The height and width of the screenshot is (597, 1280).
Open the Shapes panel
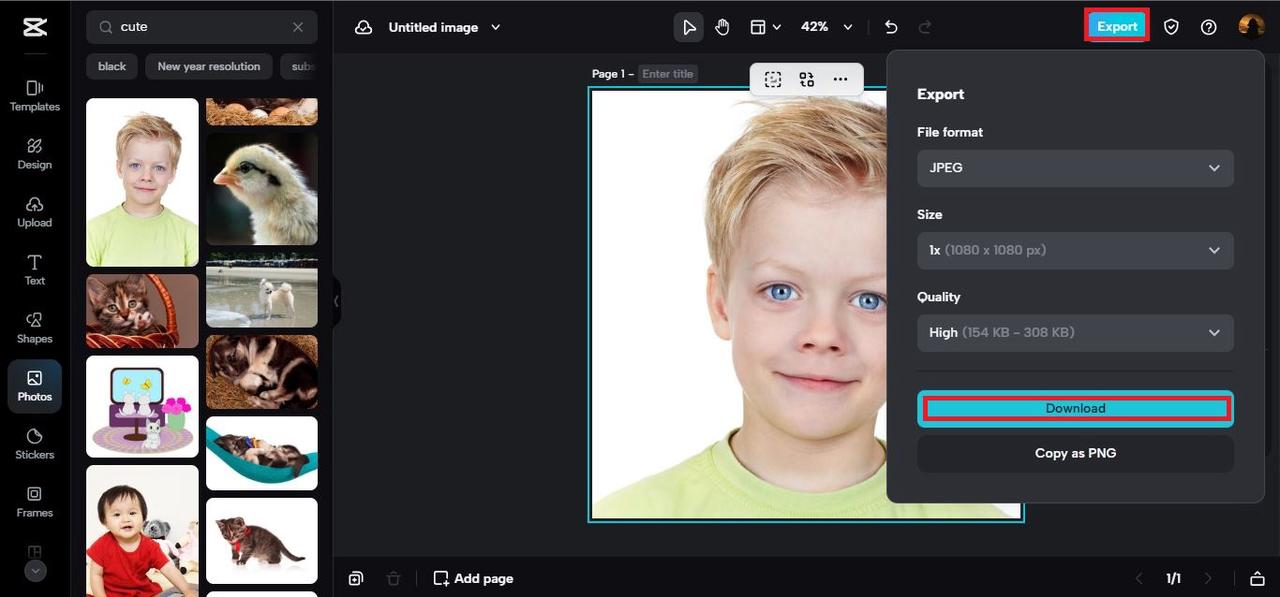35,328
